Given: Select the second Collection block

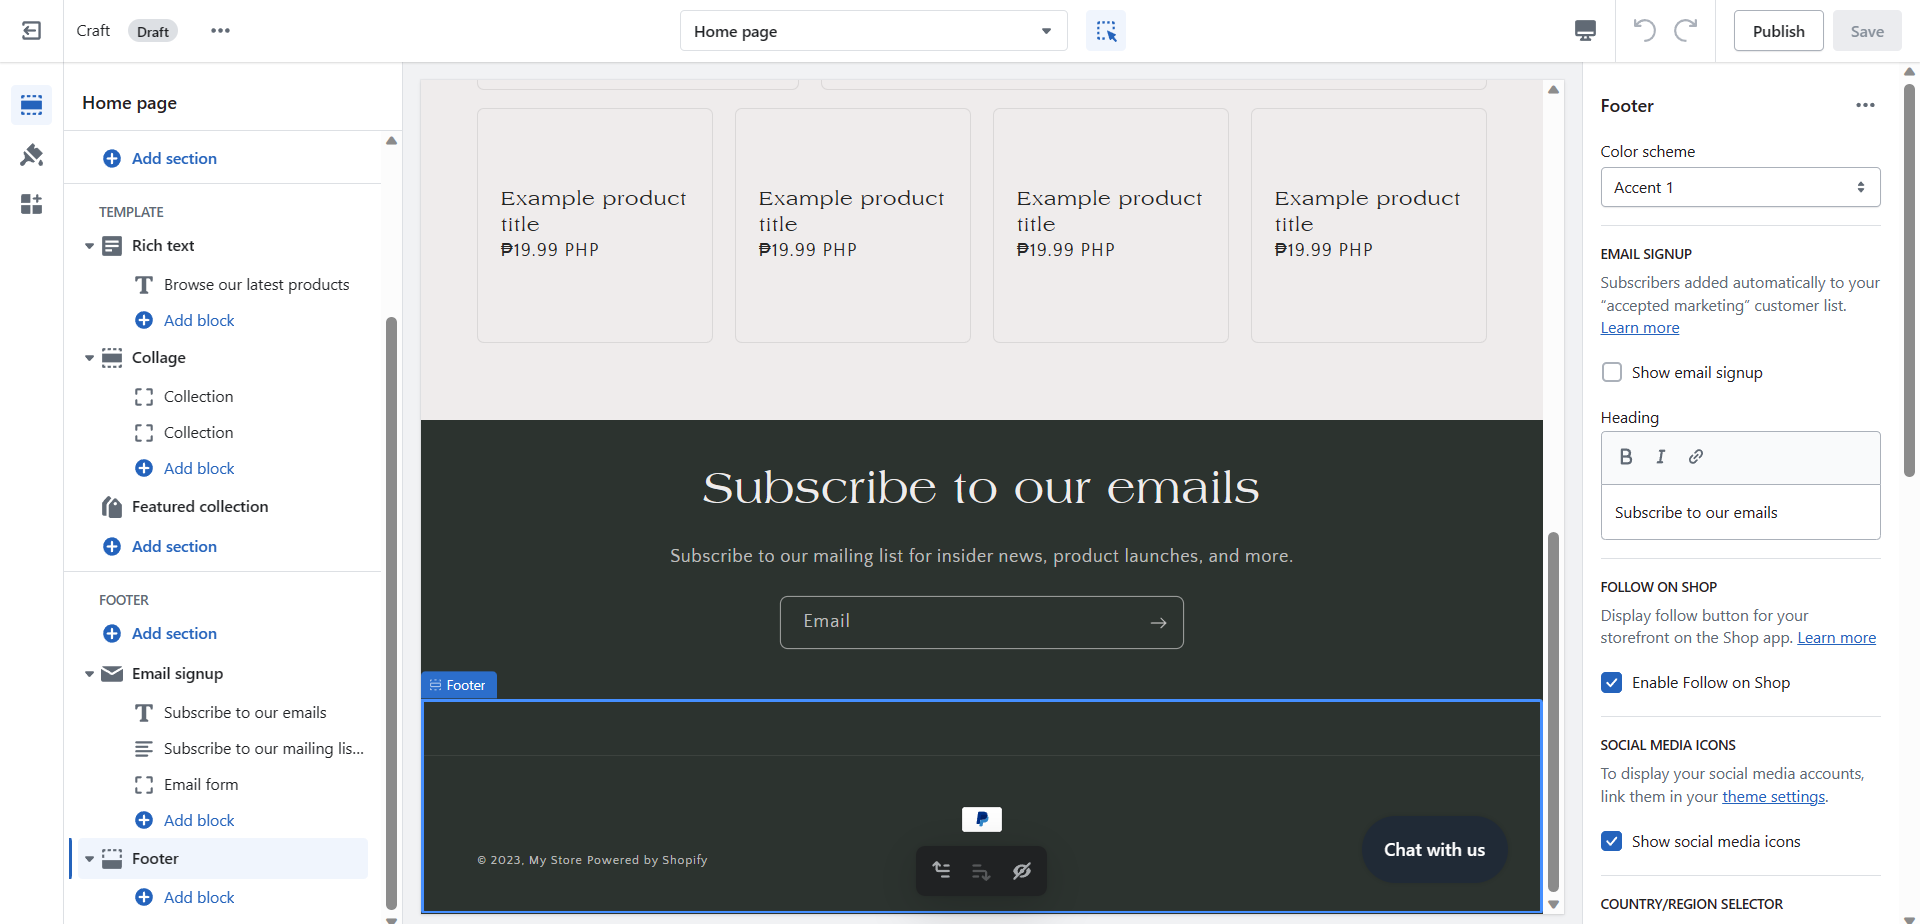Looking at the screenshot, I should 198,433.
